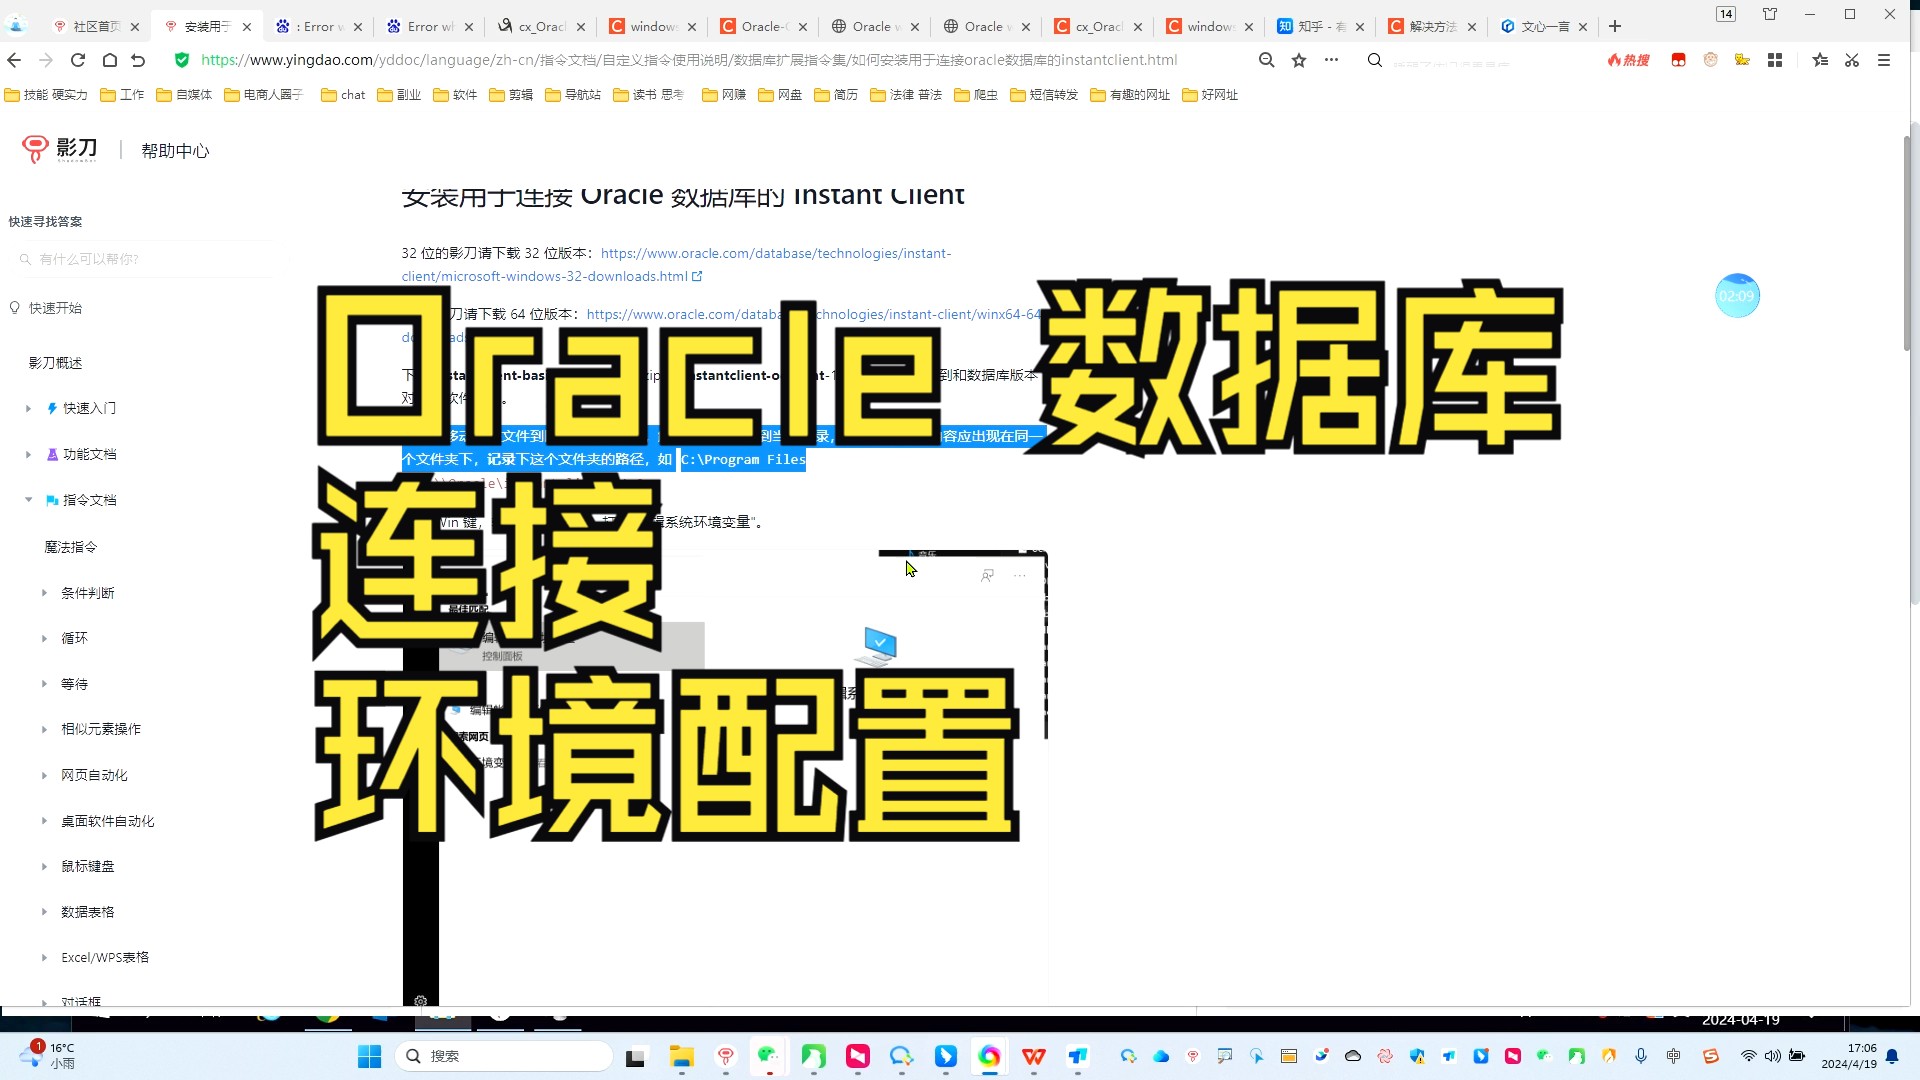Image resolution: width=1920 pixels, height=1080 pixels.
Task: Expand the 循环 node
Action: point(44,638)
